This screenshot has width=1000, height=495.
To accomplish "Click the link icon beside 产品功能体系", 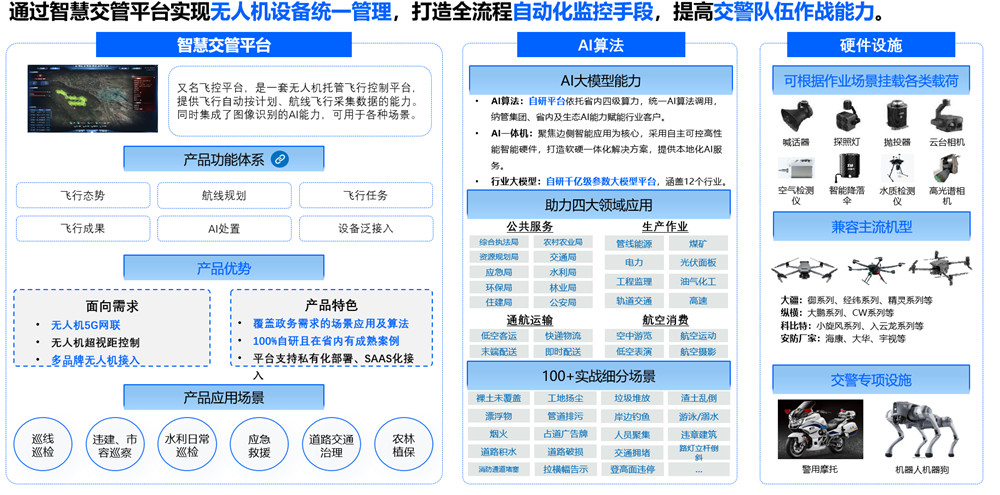I will [x=279, y=159].
